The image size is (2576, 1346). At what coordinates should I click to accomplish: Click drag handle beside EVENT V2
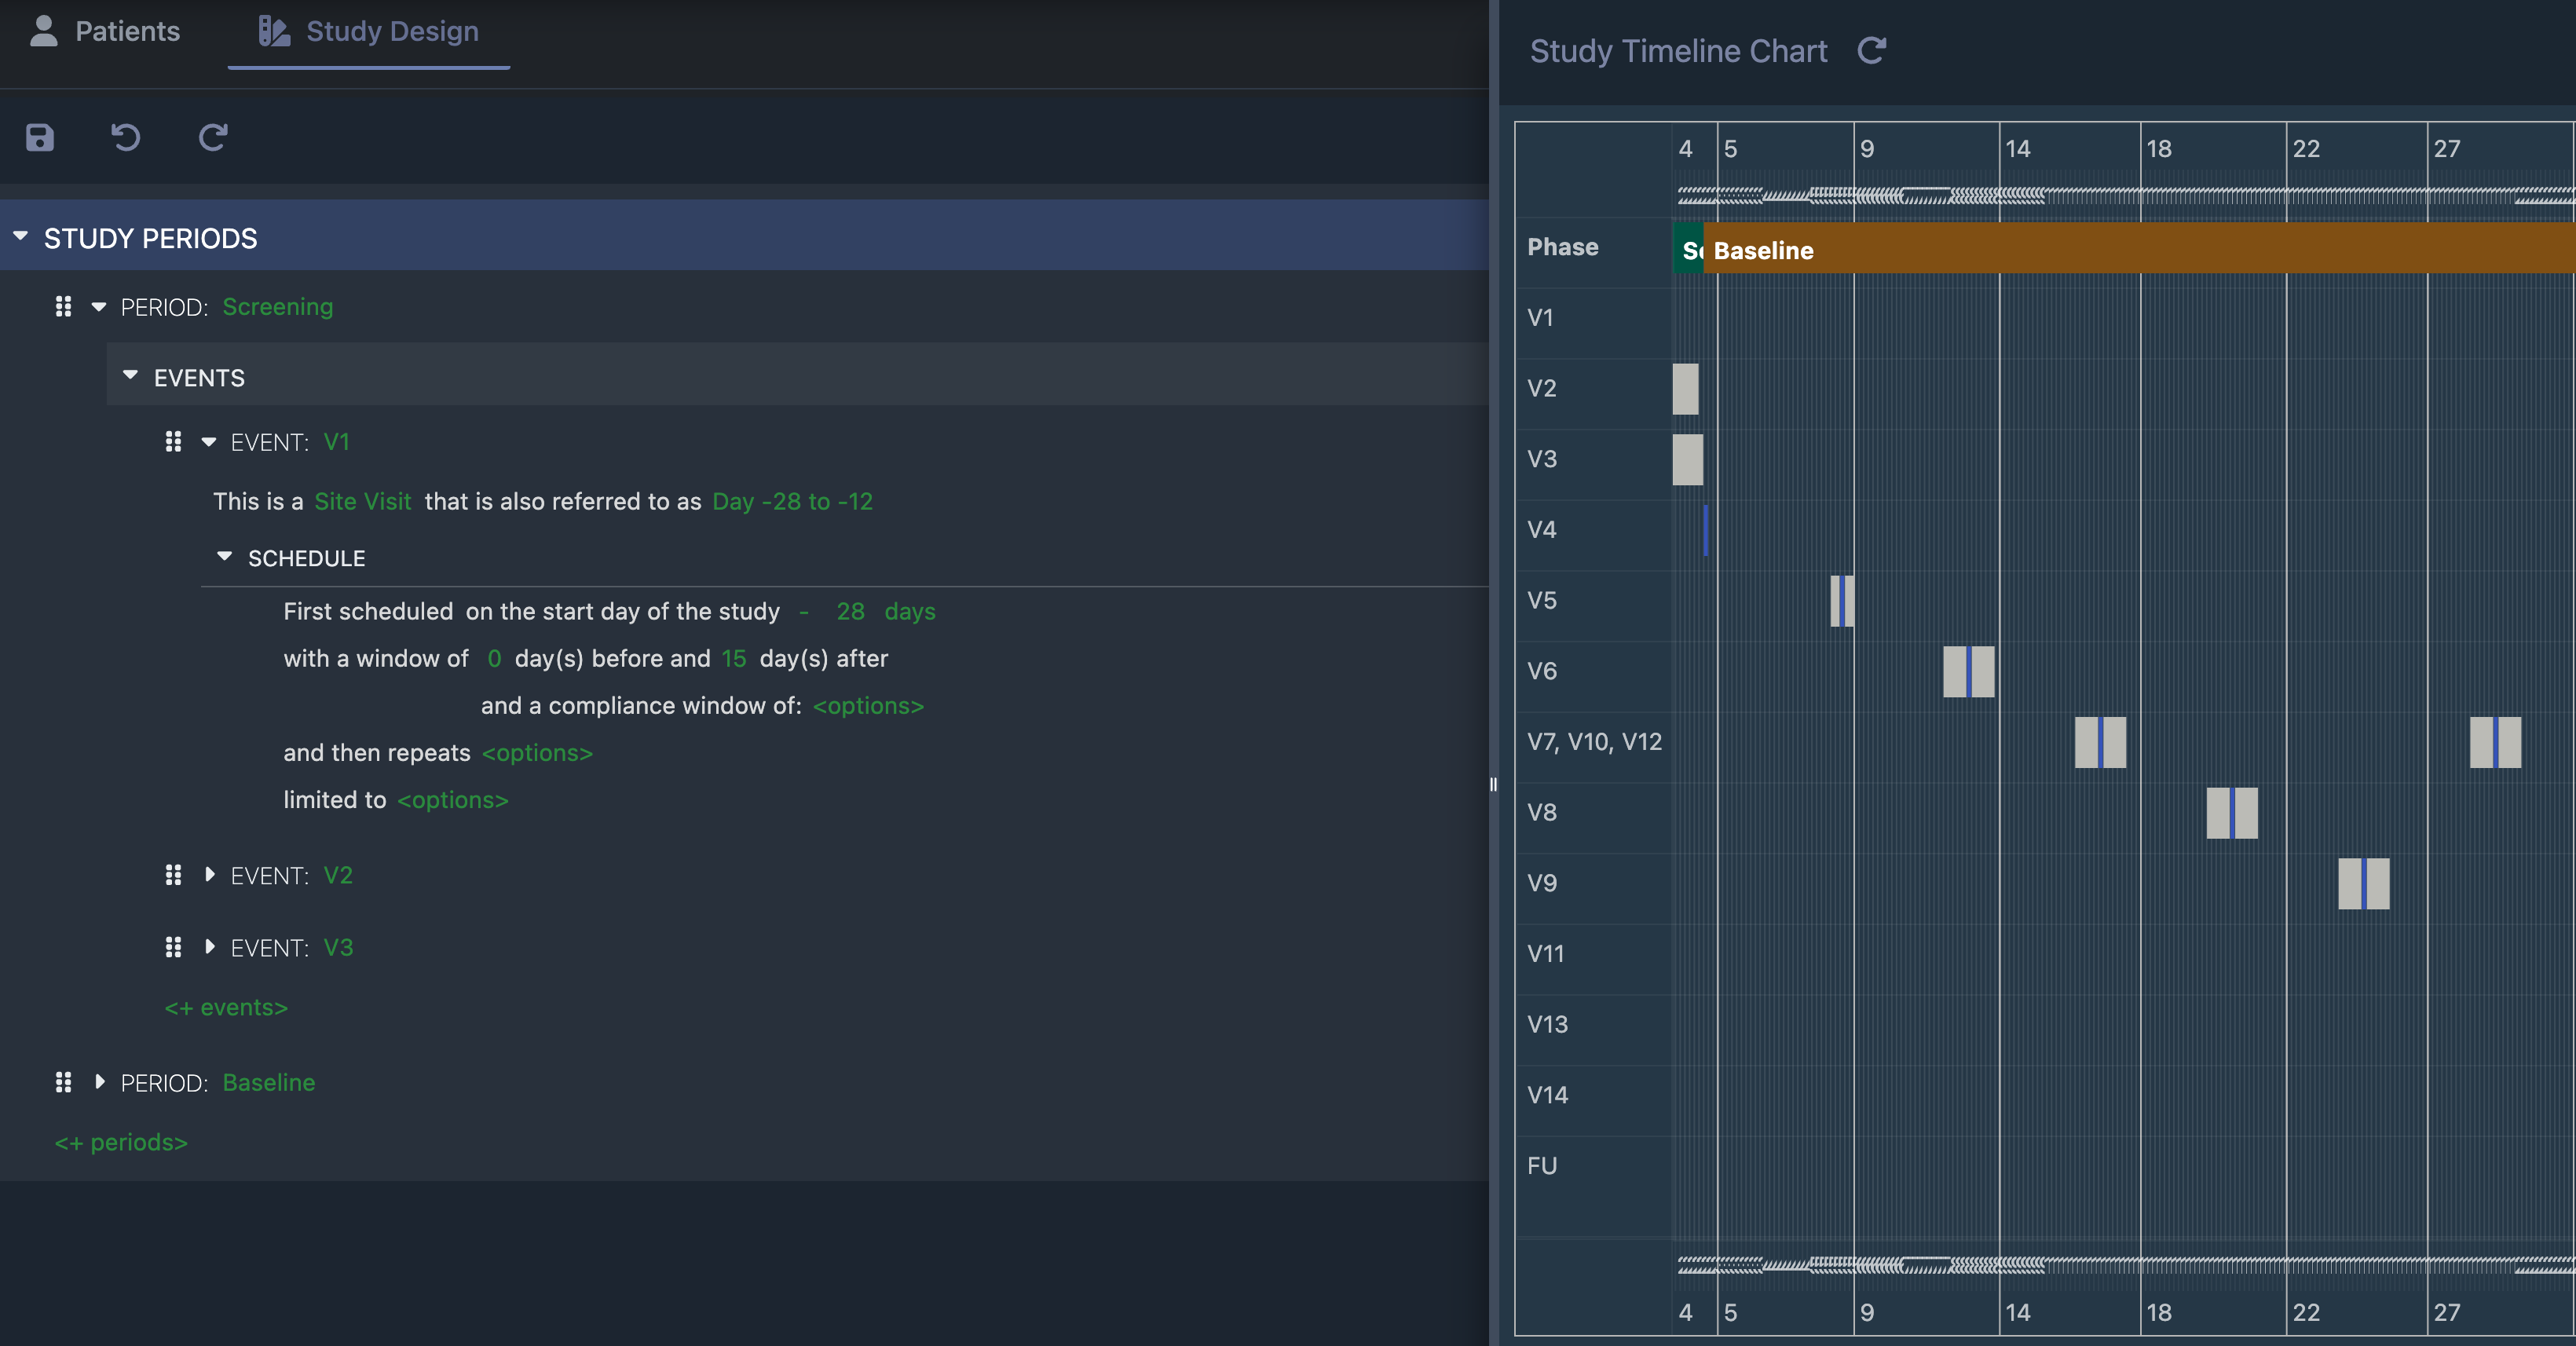pos(173,876)
